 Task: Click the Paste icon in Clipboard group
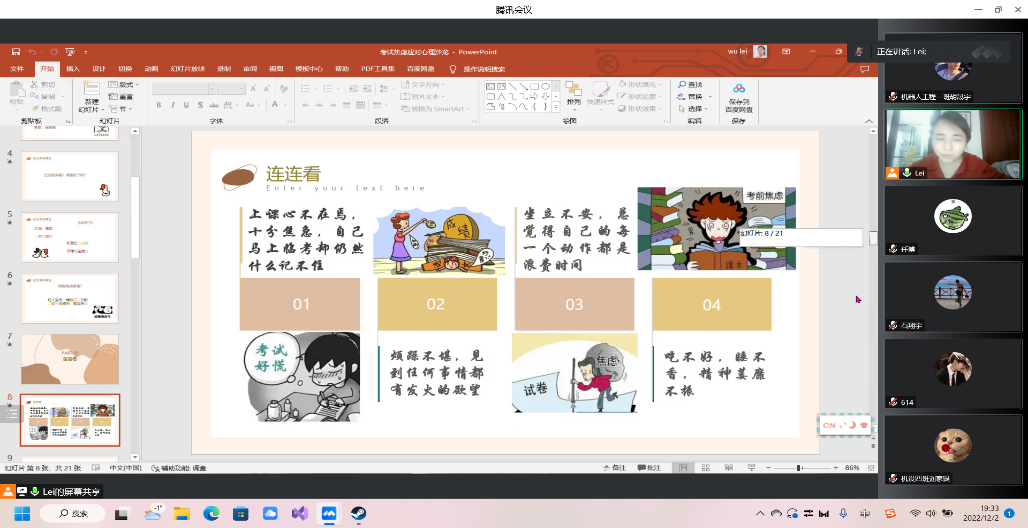17,93
